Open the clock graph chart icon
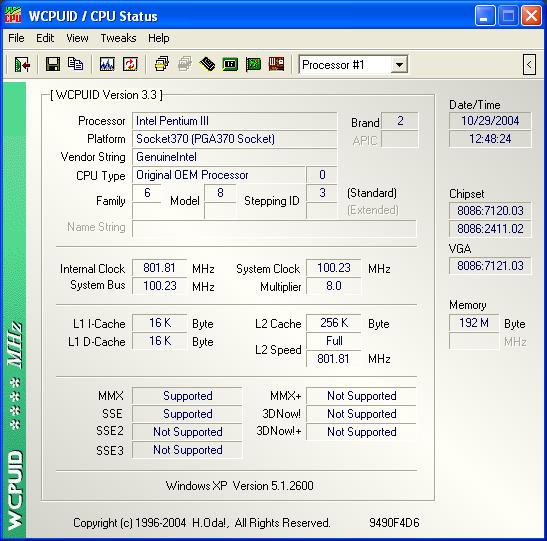This screenshot has height=541, width=547. pyautogui.click(x=107, y=65)
